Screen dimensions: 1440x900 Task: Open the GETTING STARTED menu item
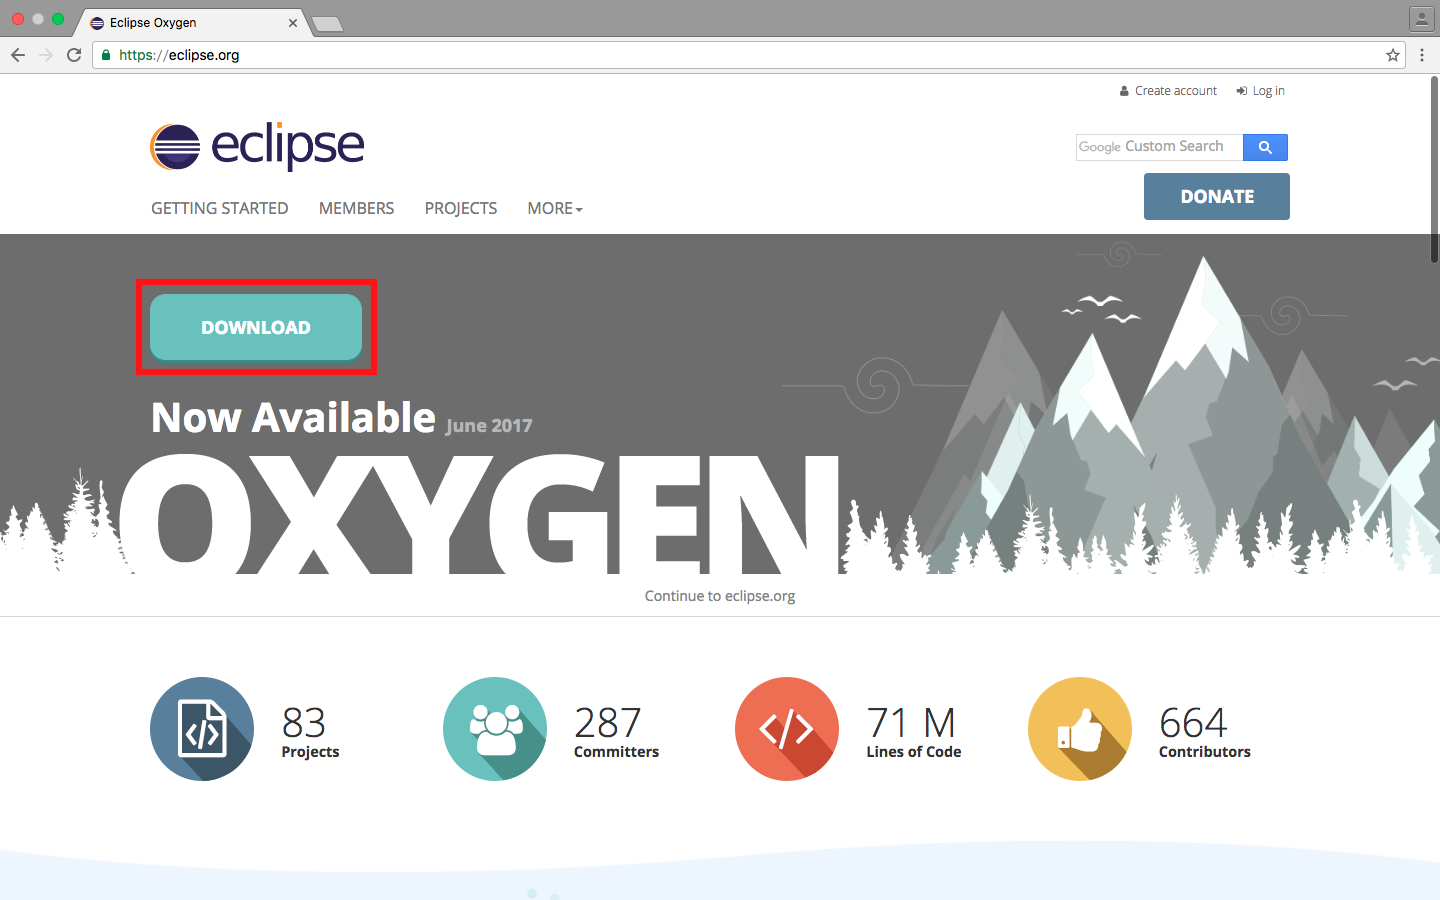tap(220, 208)
